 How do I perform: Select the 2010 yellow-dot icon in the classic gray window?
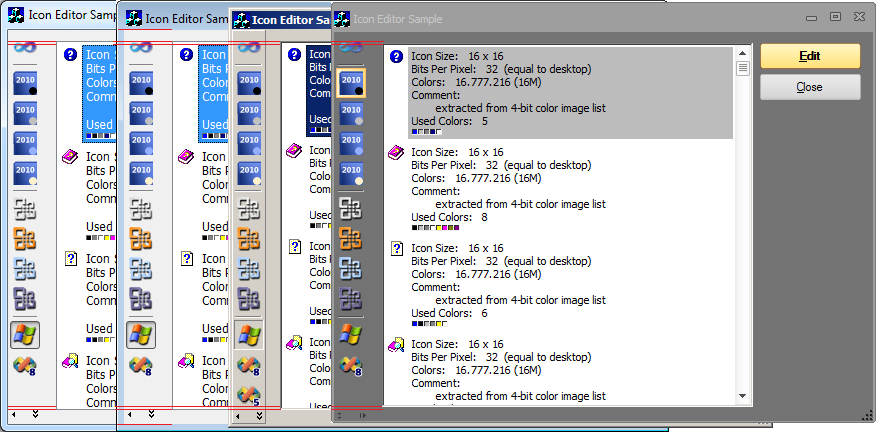pyautogui.click(x=249, y=174)
